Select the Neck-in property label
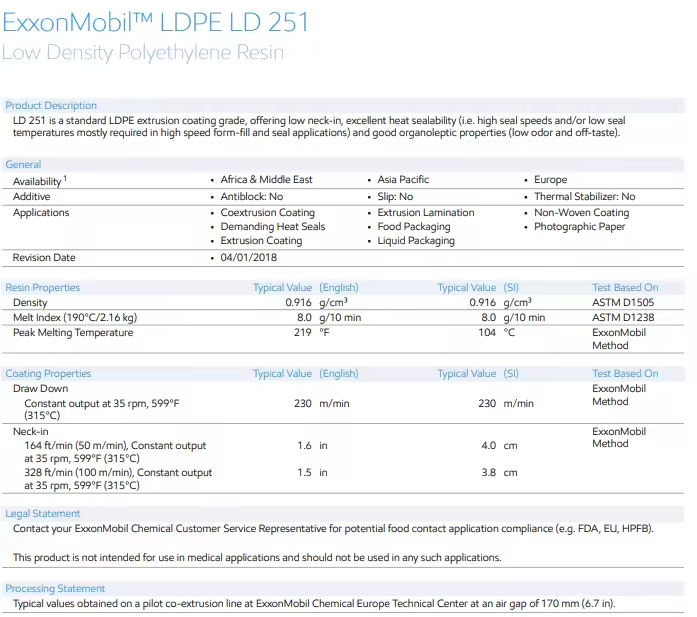Viewport: 697px width, 617px height. point(32,432)
